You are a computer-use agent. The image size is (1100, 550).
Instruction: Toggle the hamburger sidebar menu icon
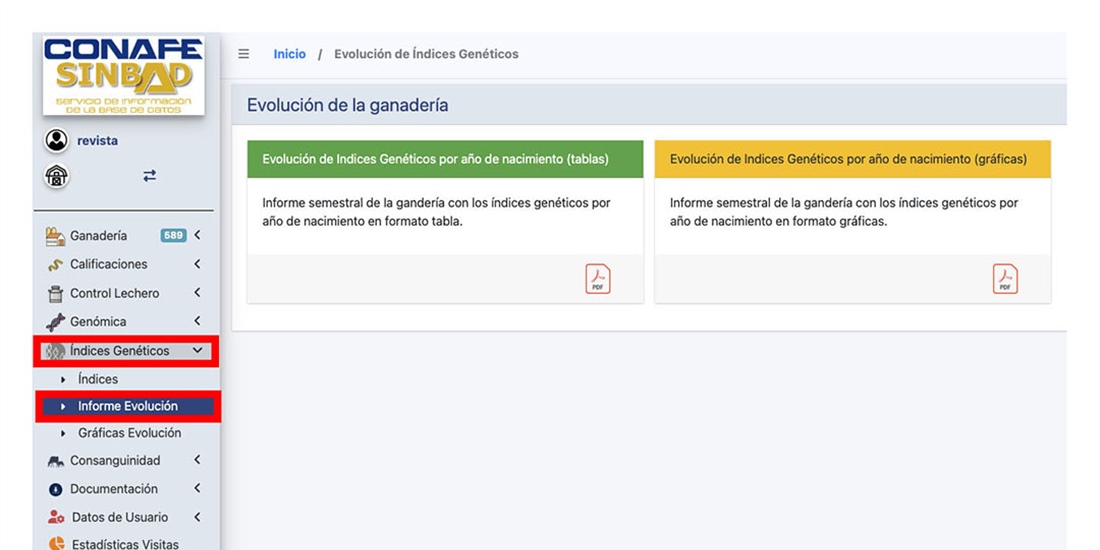(x=243, y=54)
